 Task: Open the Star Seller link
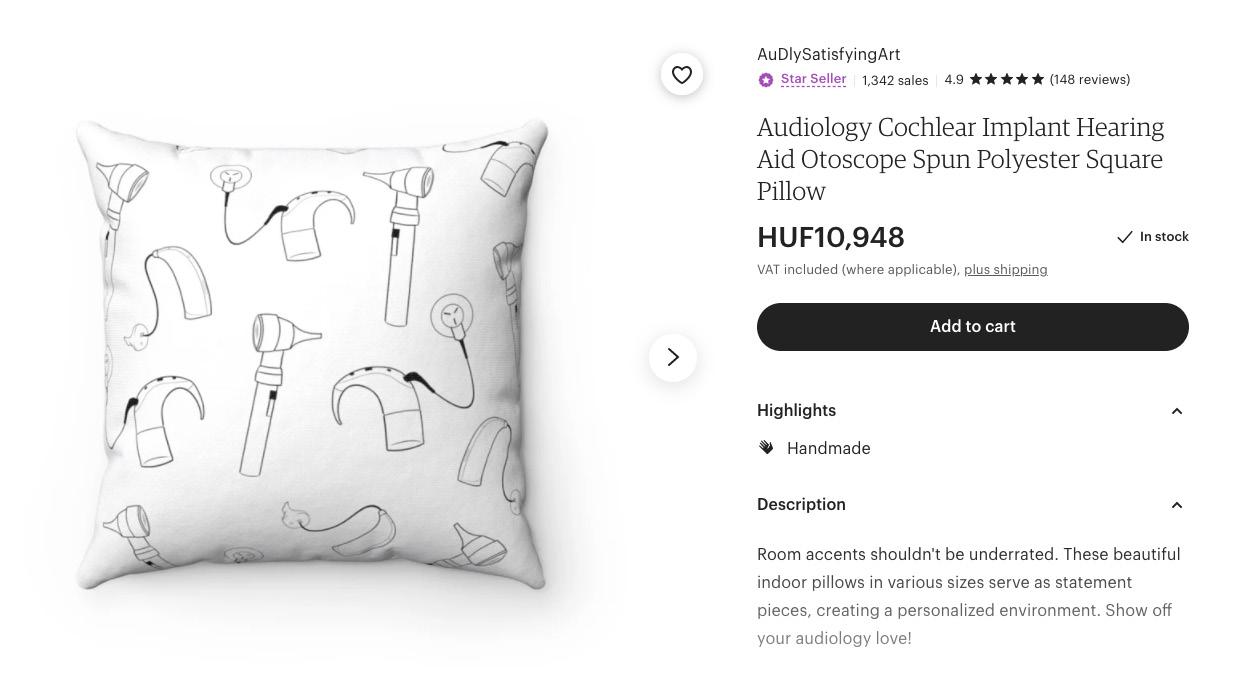point(813,79)
